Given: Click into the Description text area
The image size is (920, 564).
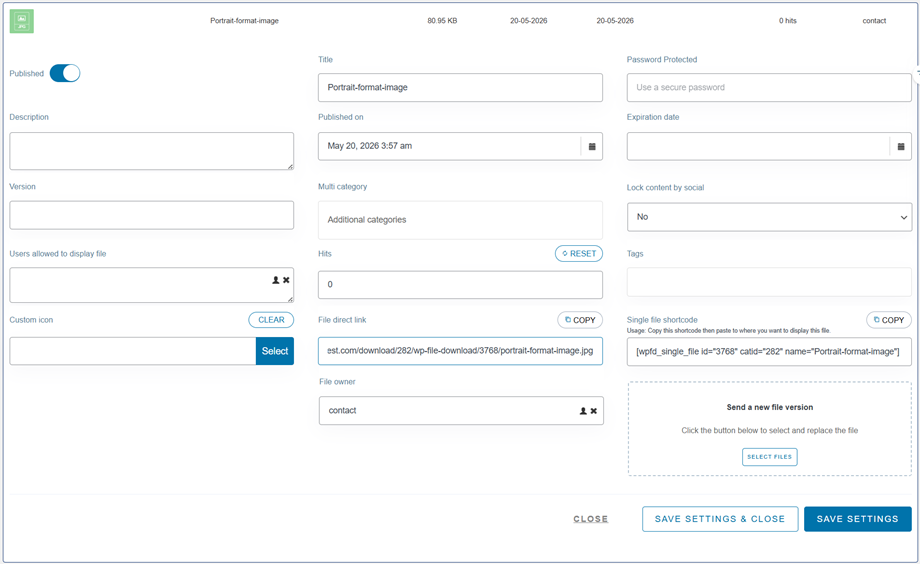Looking at the screenshot, I should point(151,151).
